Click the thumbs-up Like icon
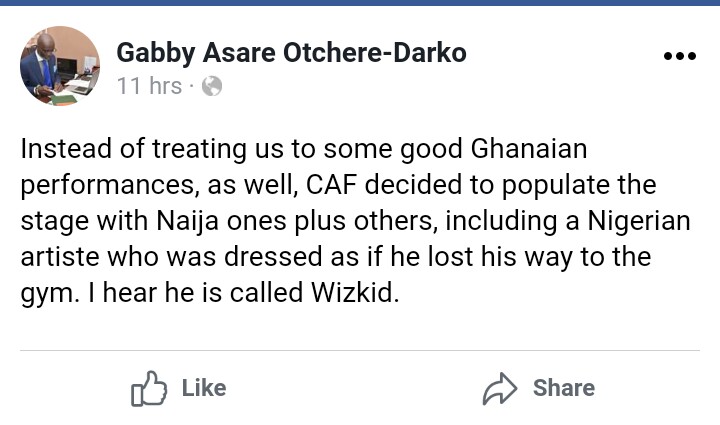 (149, 388)
